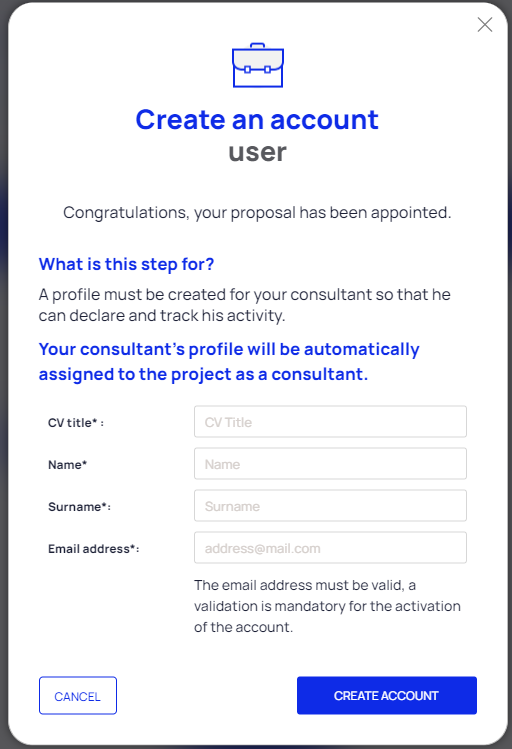
Task: Select the Name text field
Action: click(330, 464)
